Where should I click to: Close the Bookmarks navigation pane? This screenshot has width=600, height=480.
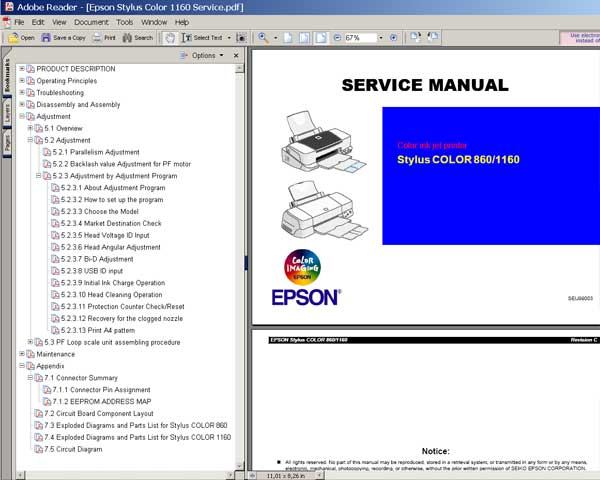coord(236,56)
